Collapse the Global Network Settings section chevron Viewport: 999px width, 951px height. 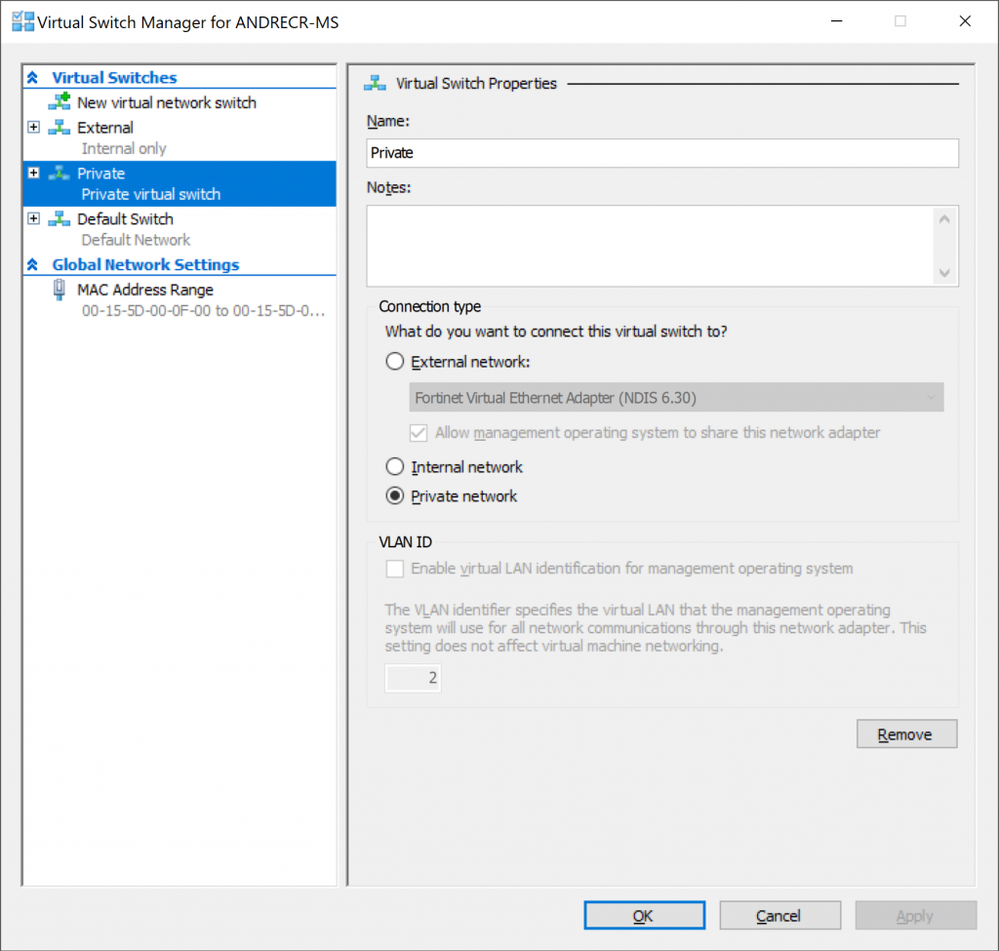[x=32, y=264]
